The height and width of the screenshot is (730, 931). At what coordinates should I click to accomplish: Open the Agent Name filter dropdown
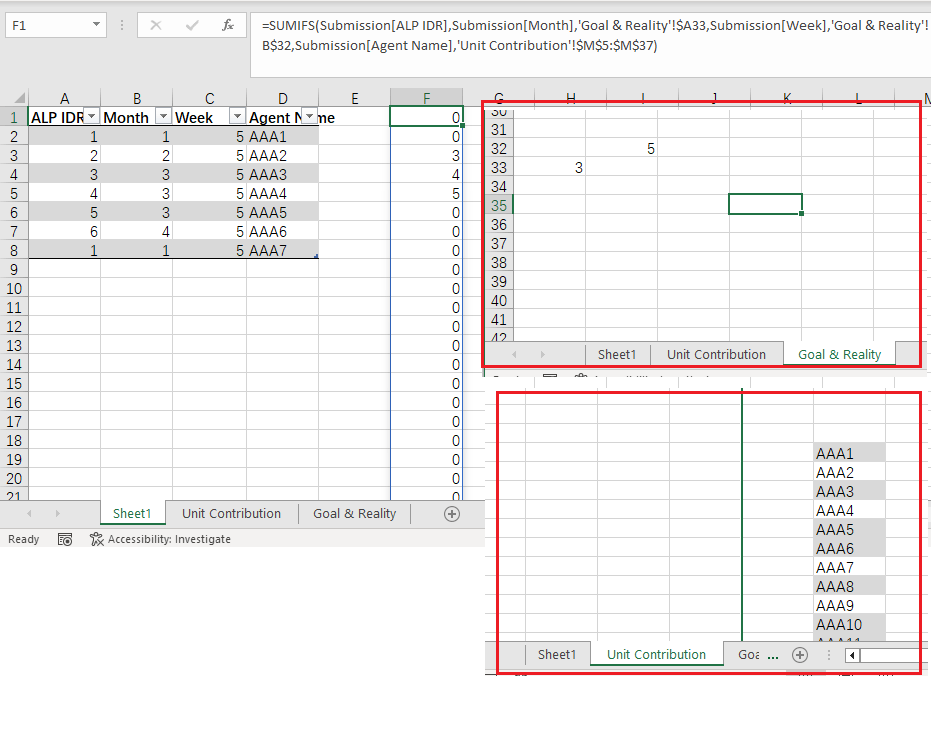[309, 116]
